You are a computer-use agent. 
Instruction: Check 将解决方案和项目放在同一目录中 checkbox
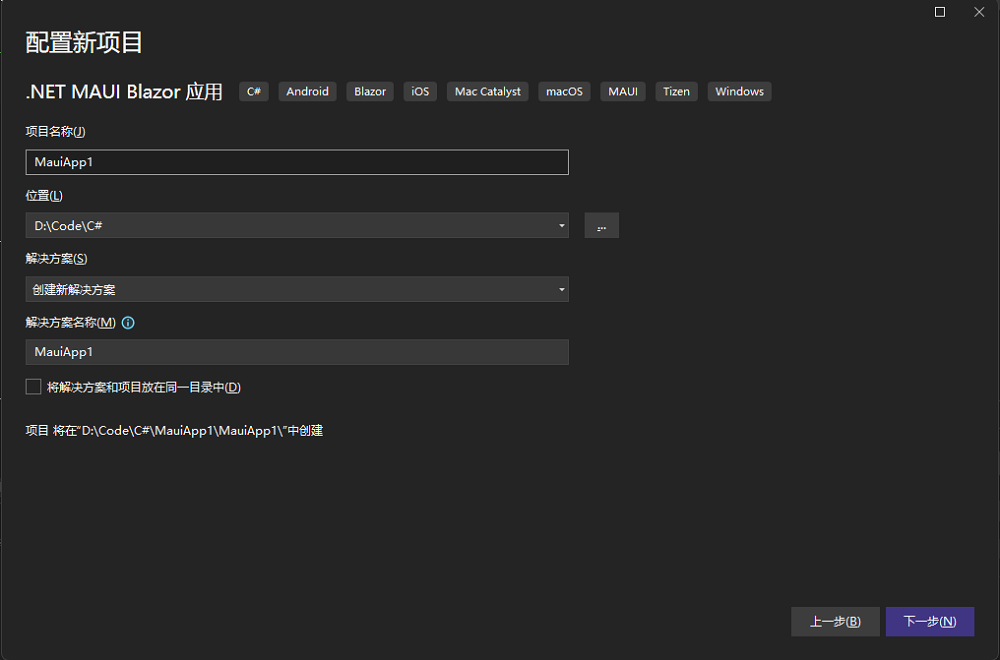[x=33, y=386]
